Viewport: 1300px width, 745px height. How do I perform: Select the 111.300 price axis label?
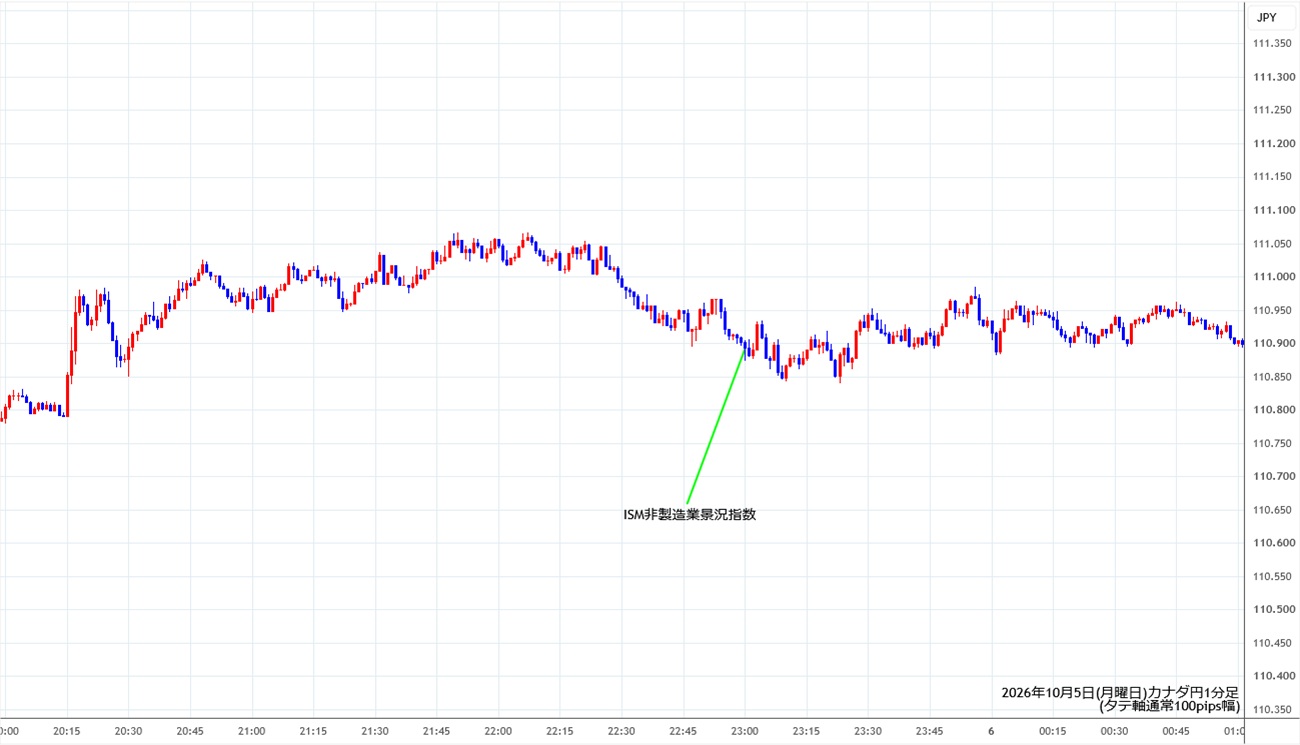click(x=1272, y=77)
